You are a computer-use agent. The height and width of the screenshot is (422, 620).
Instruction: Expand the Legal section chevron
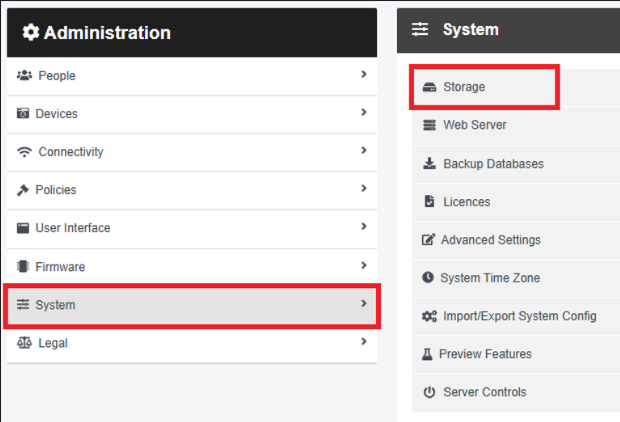coord(364,341)
